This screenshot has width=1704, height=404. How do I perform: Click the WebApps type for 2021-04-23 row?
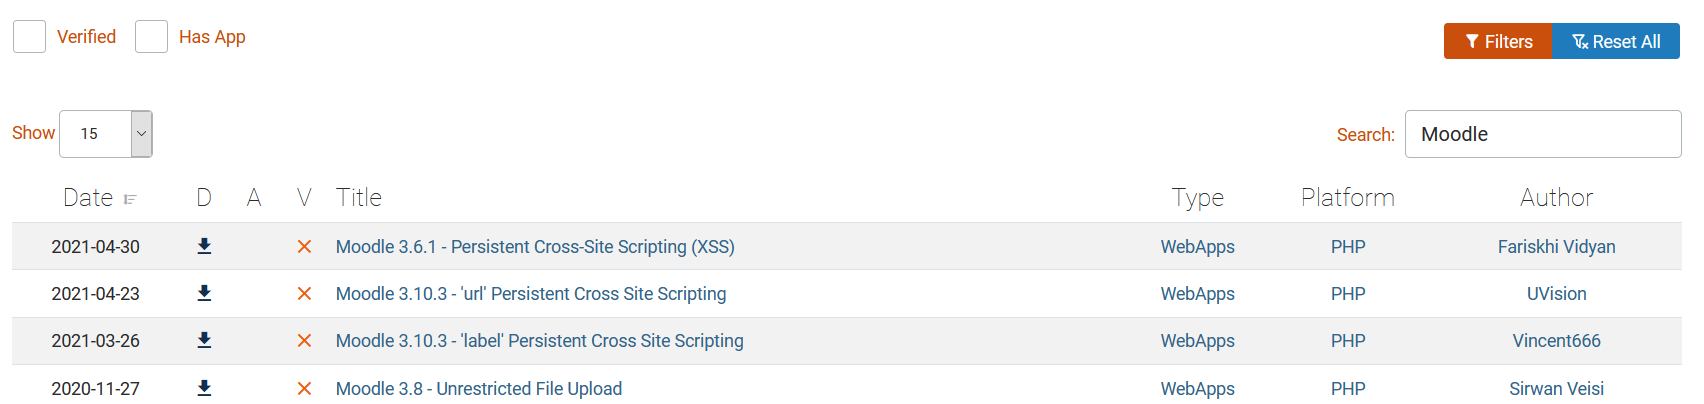point(1197,294)
